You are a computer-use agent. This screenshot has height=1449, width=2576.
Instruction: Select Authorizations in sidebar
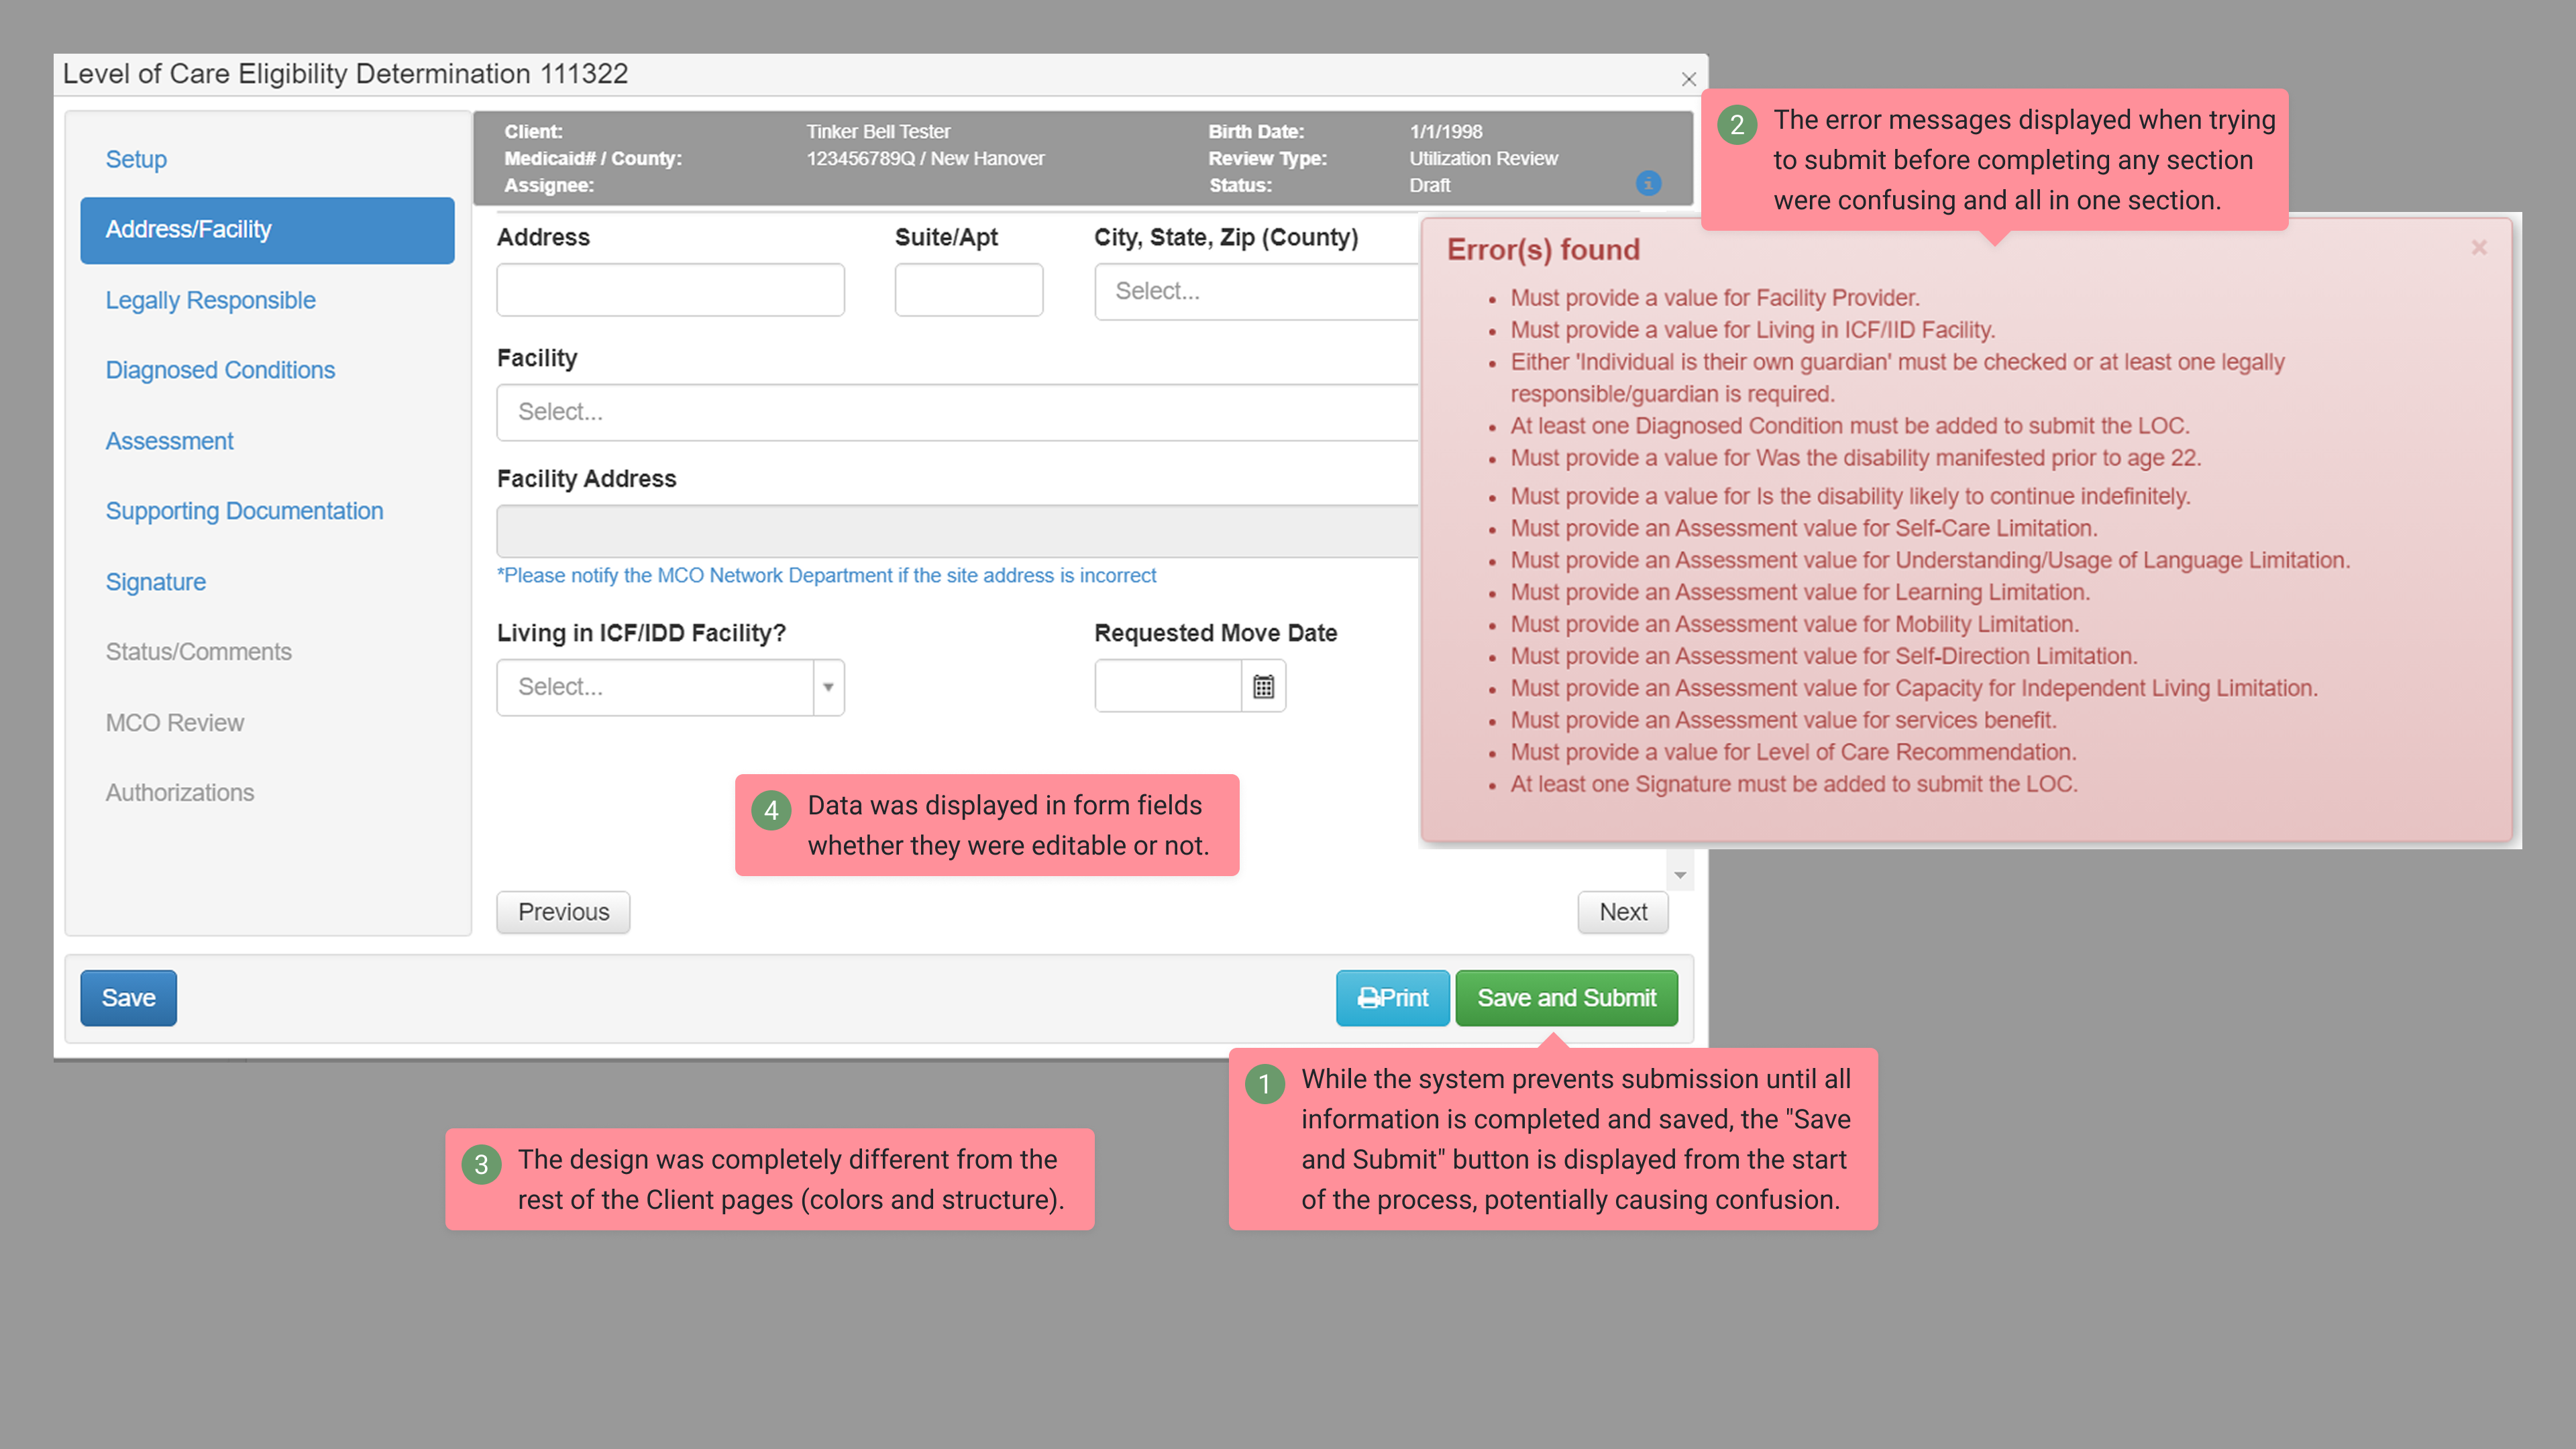click(179, 793)
